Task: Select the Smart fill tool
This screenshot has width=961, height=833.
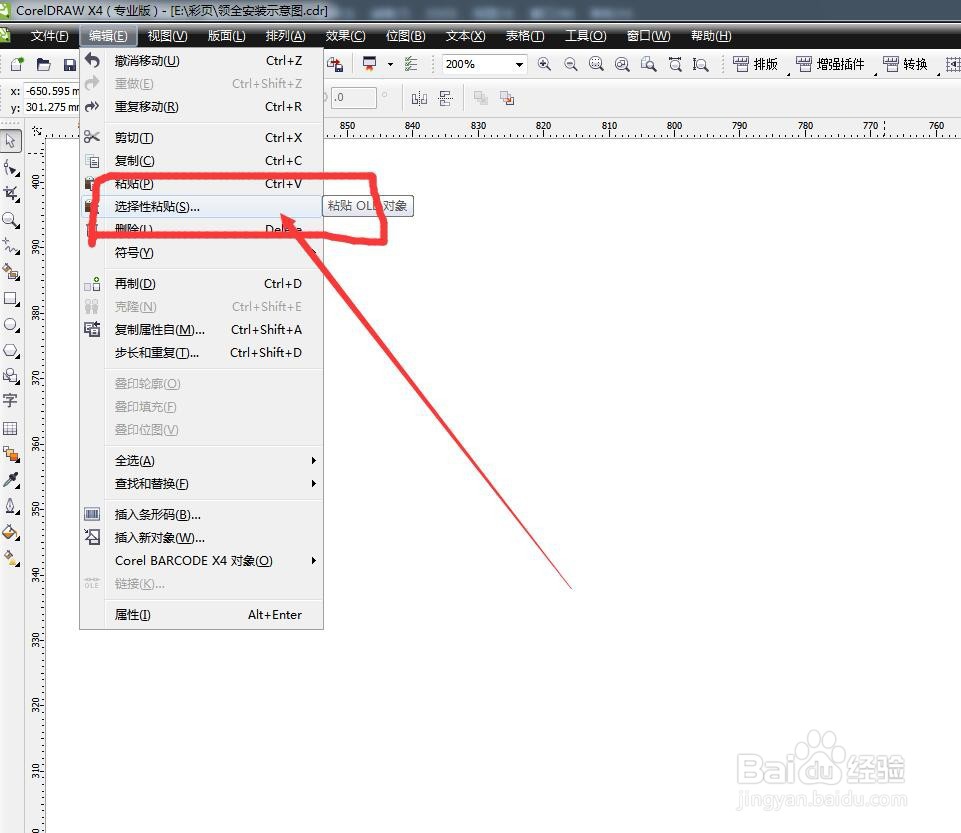Action: (x=10, y=272)
